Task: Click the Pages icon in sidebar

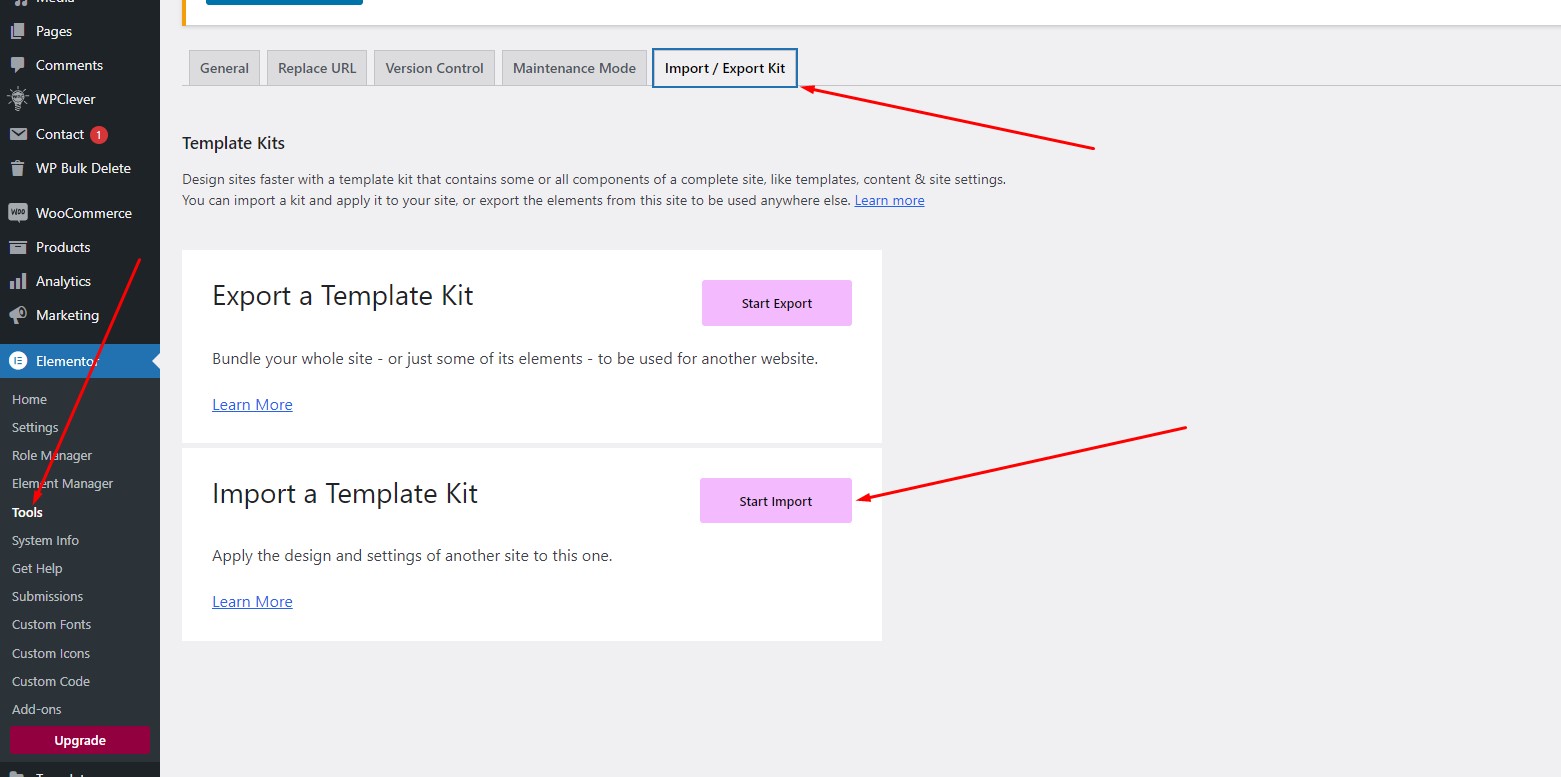Action: click(18, 31)
